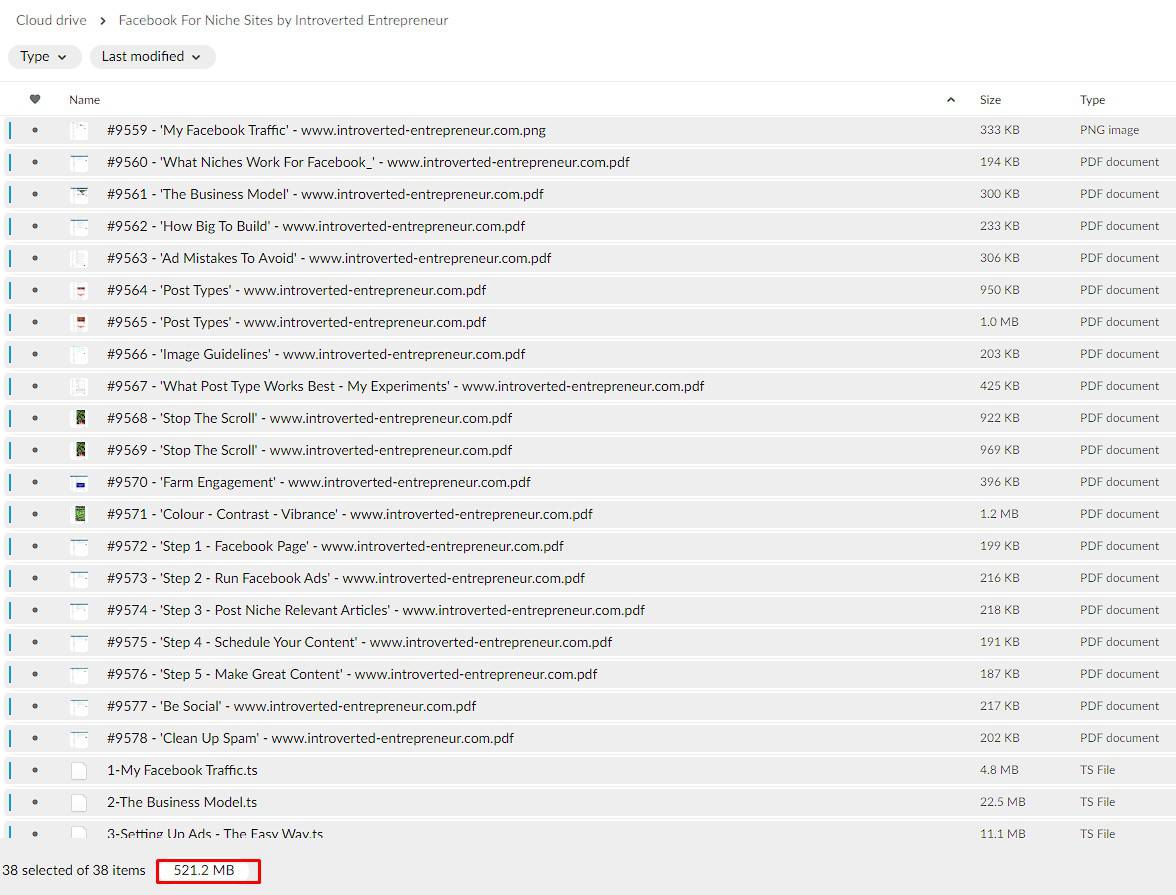Image resolution: width=1176 pixels, height=895 pixels.
Task: Click the "38 selected of 38 items" status text
Action: 74,870
